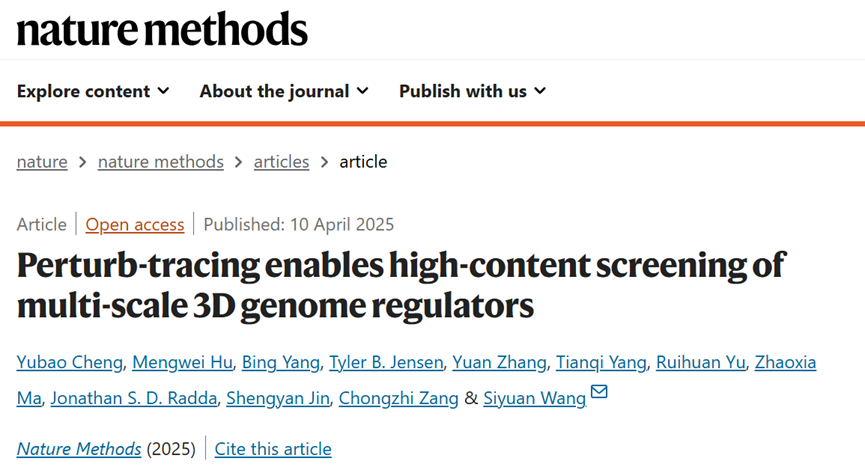865x473 pixels.
Task: Open the Nature Methods journal citation link
Action: tap(79, 449)
